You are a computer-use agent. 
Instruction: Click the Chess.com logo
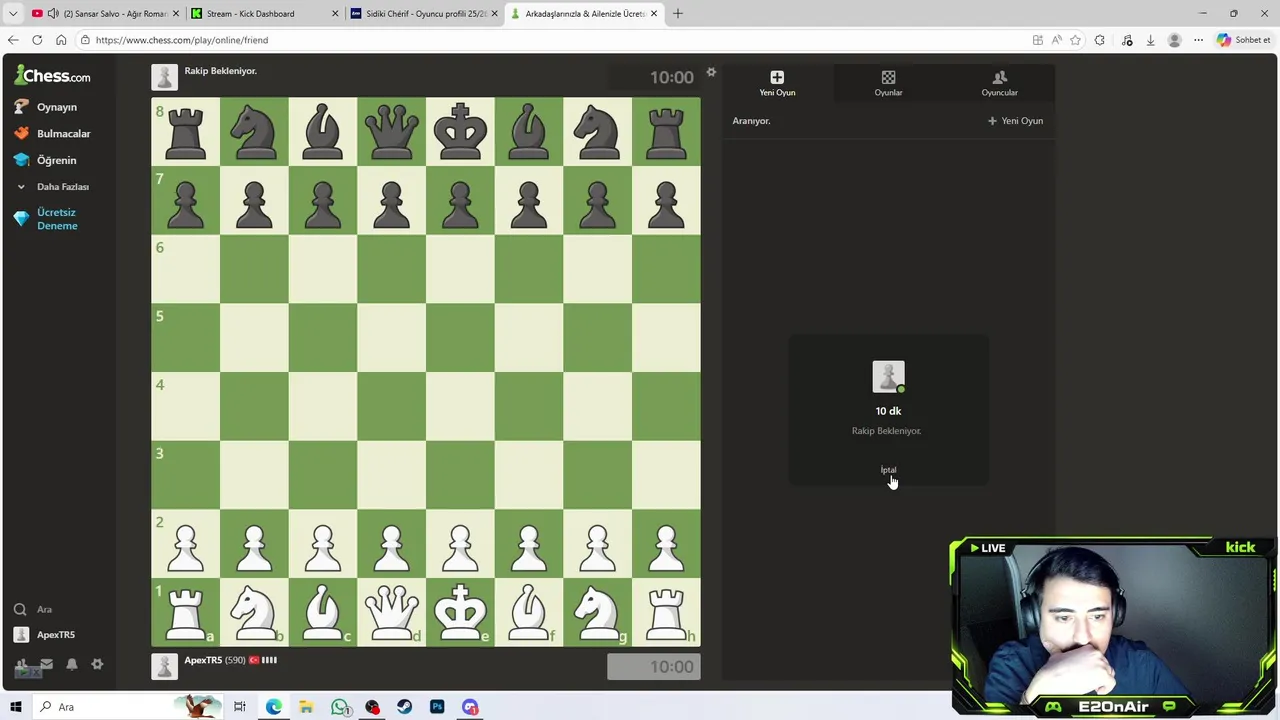point(52,76)
